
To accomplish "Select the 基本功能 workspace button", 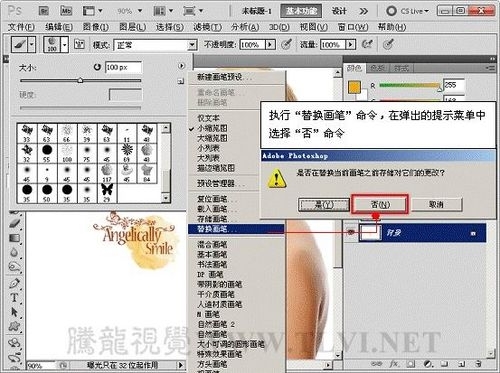I will point(301,11).
